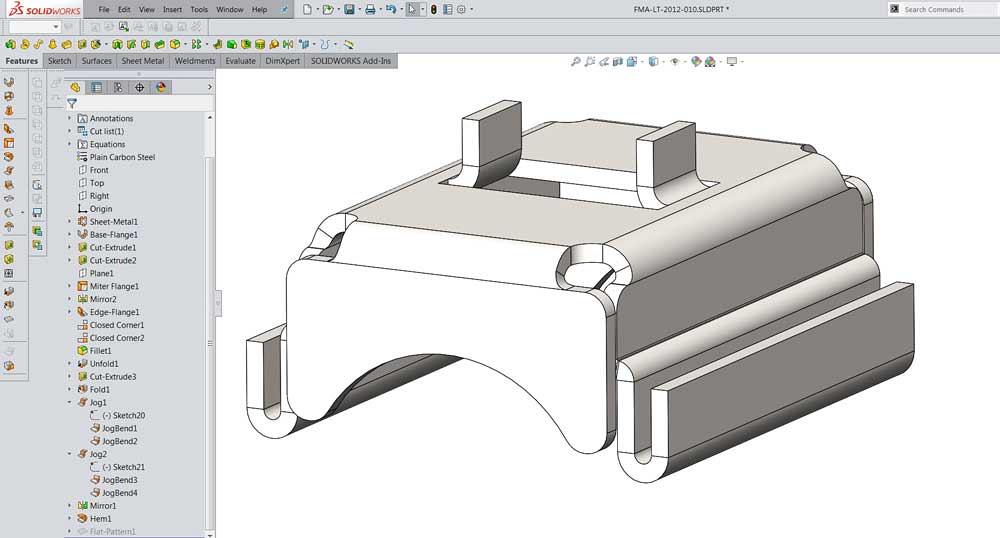Switch to the Sheet Metal tab
1000x538 pixels.
143,61
